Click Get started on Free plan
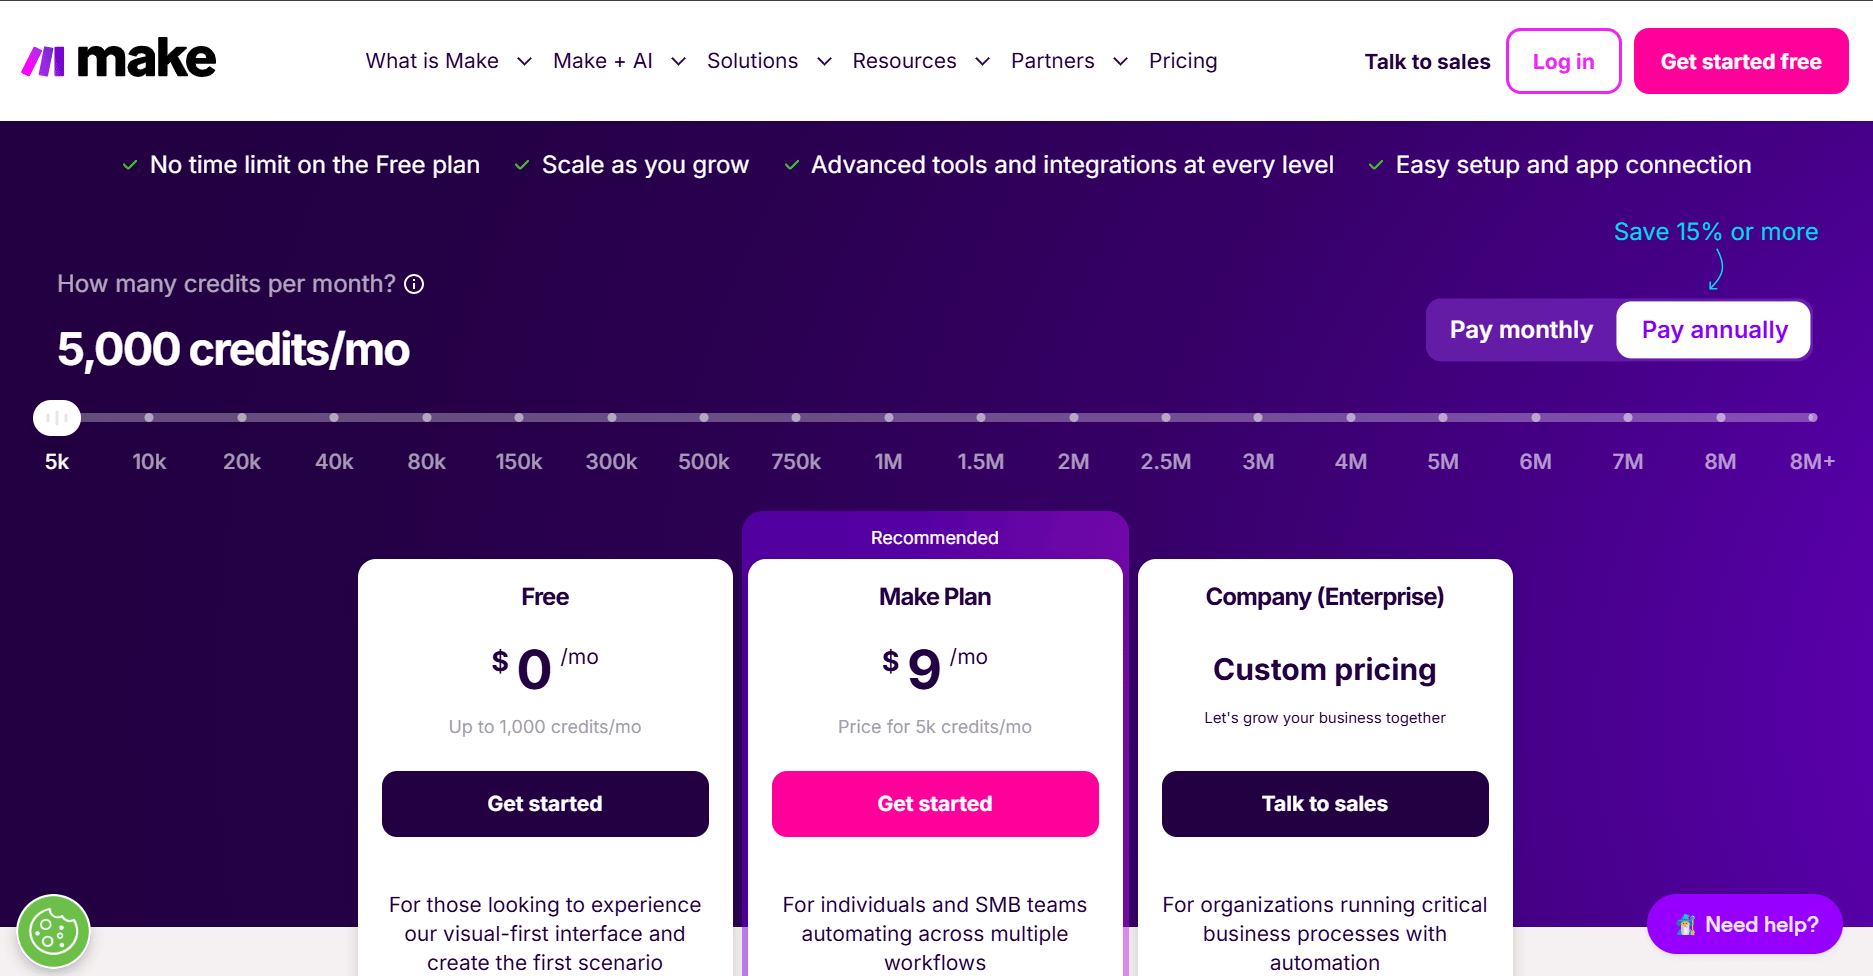The height and width of the screenshot is (976, 1873). 545,804
